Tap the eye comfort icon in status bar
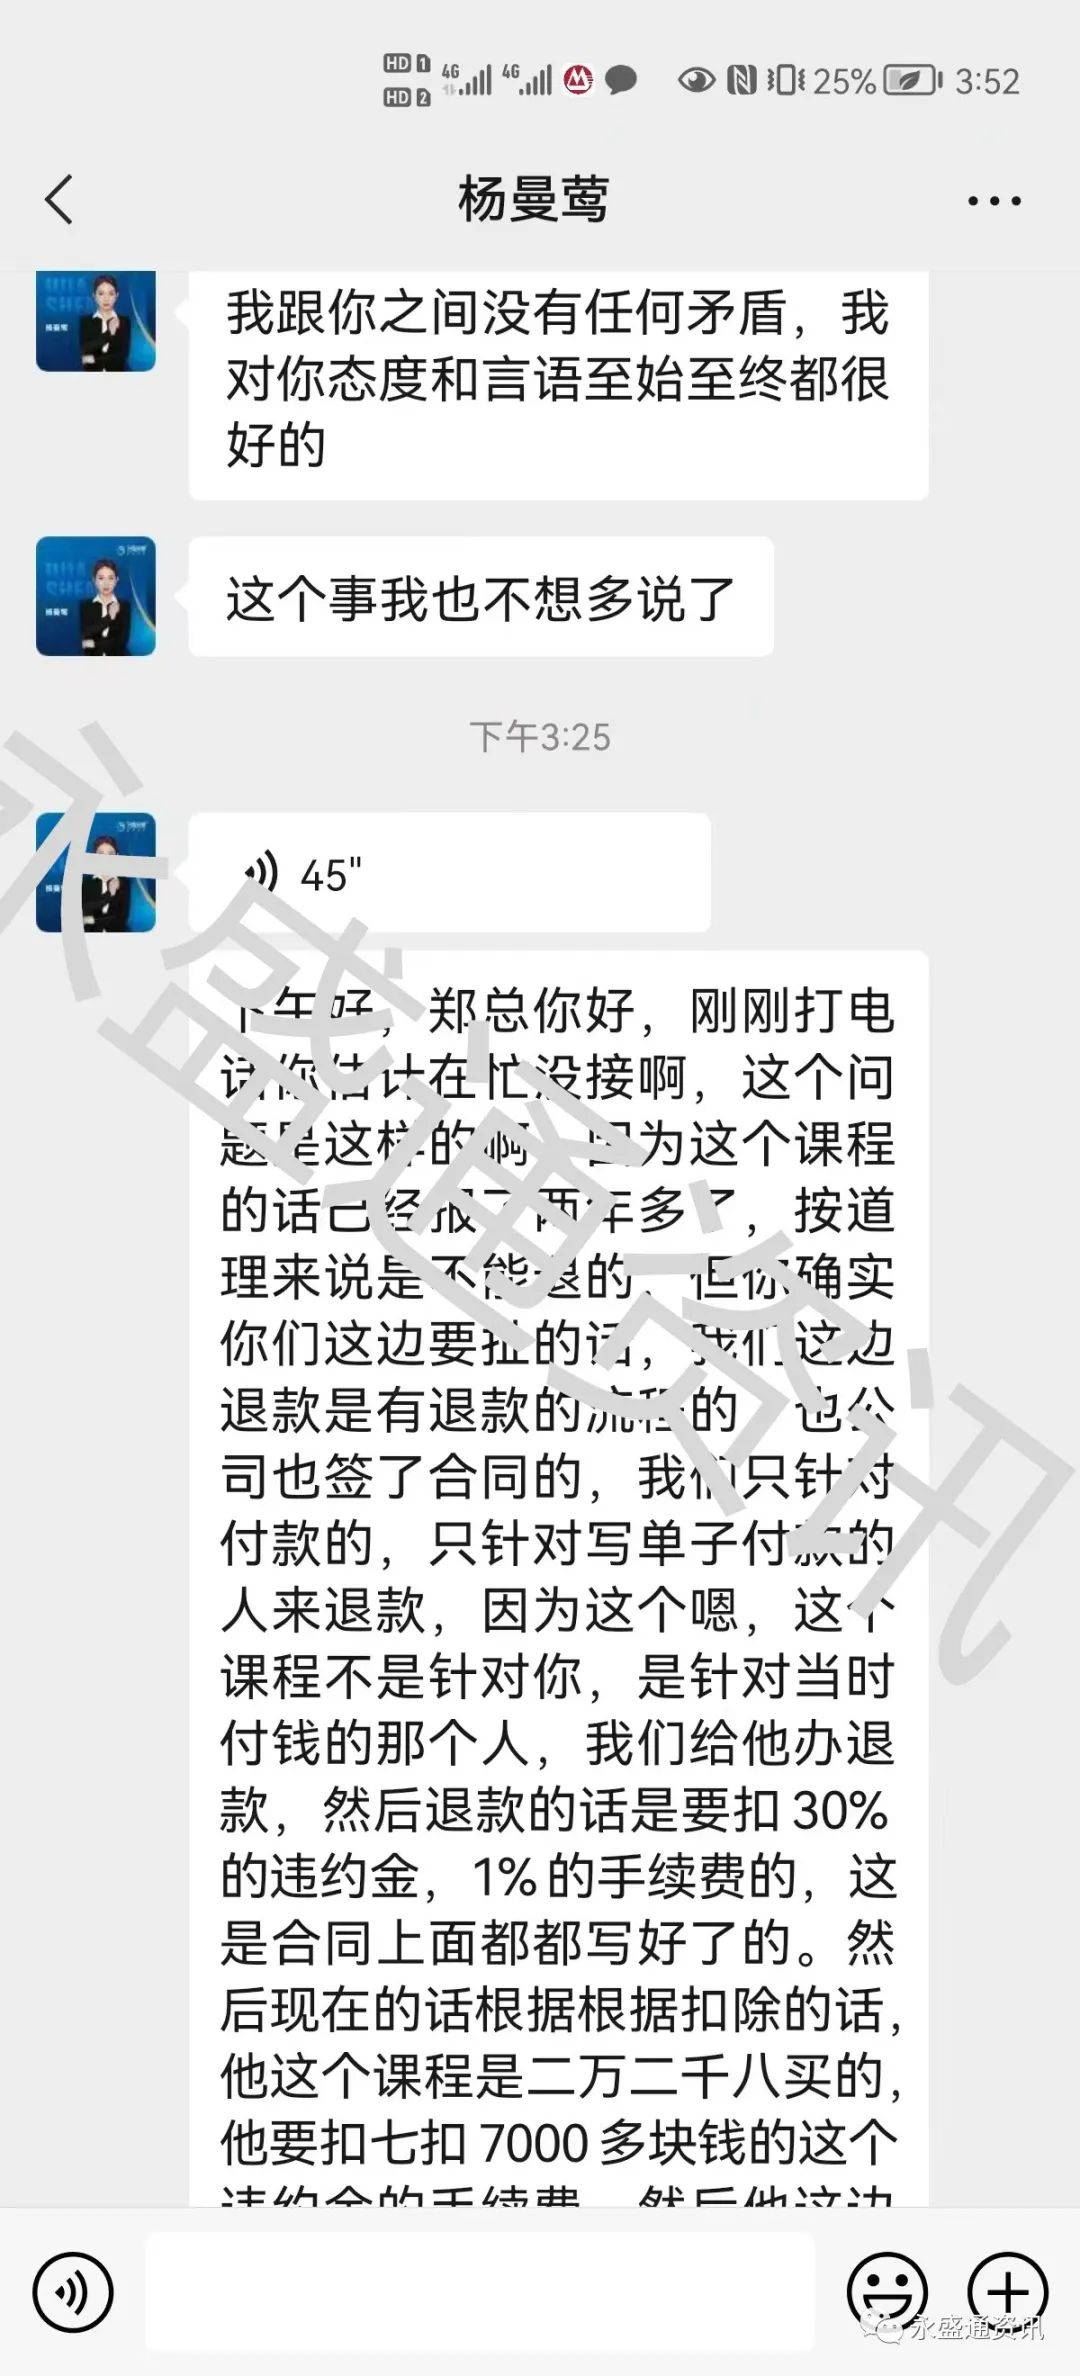Screen dimensions: 1080x2376 click(696, 80)
